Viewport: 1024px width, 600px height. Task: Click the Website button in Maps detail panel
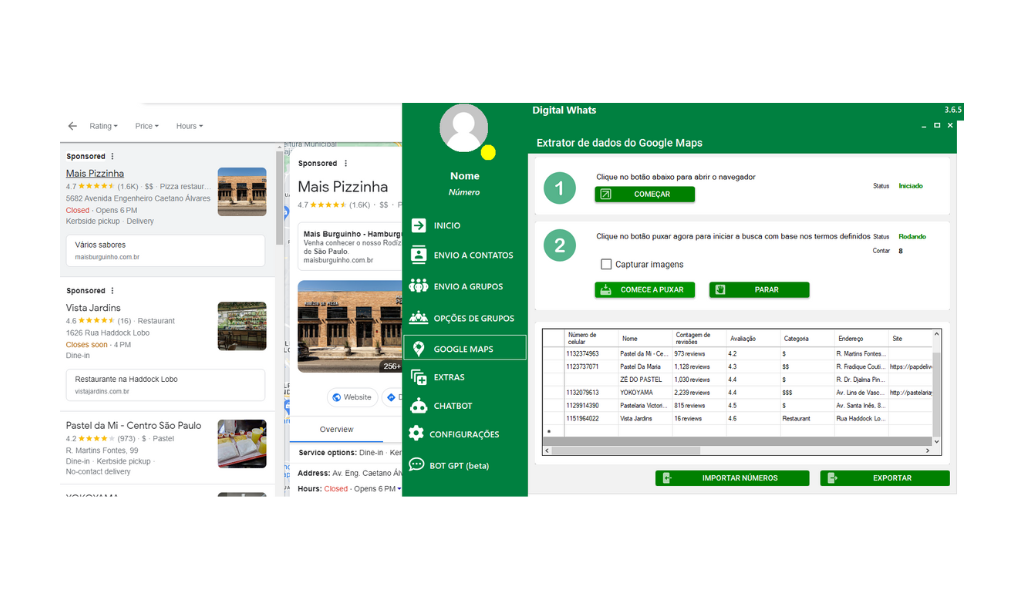351,397
